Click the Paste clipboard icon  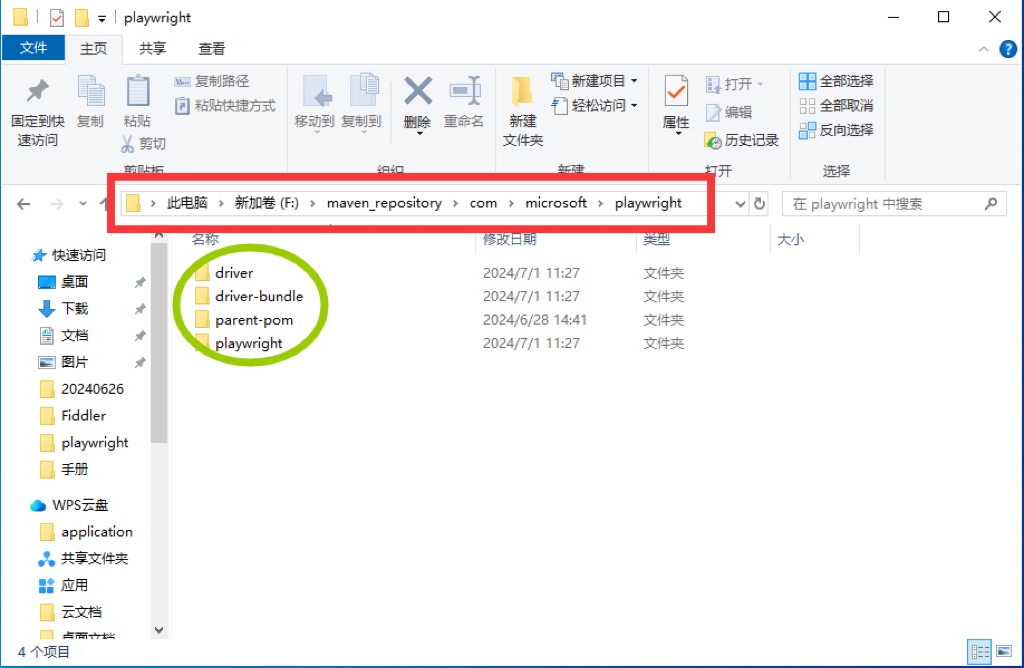(137, 91)
